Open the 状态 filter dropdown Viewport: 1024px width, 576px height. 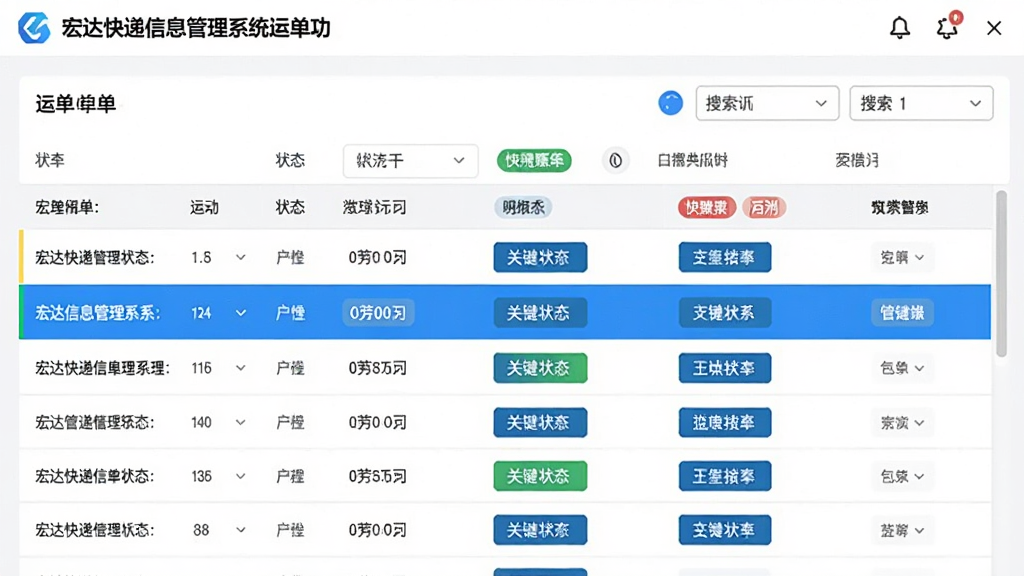[x=410, y=161]
